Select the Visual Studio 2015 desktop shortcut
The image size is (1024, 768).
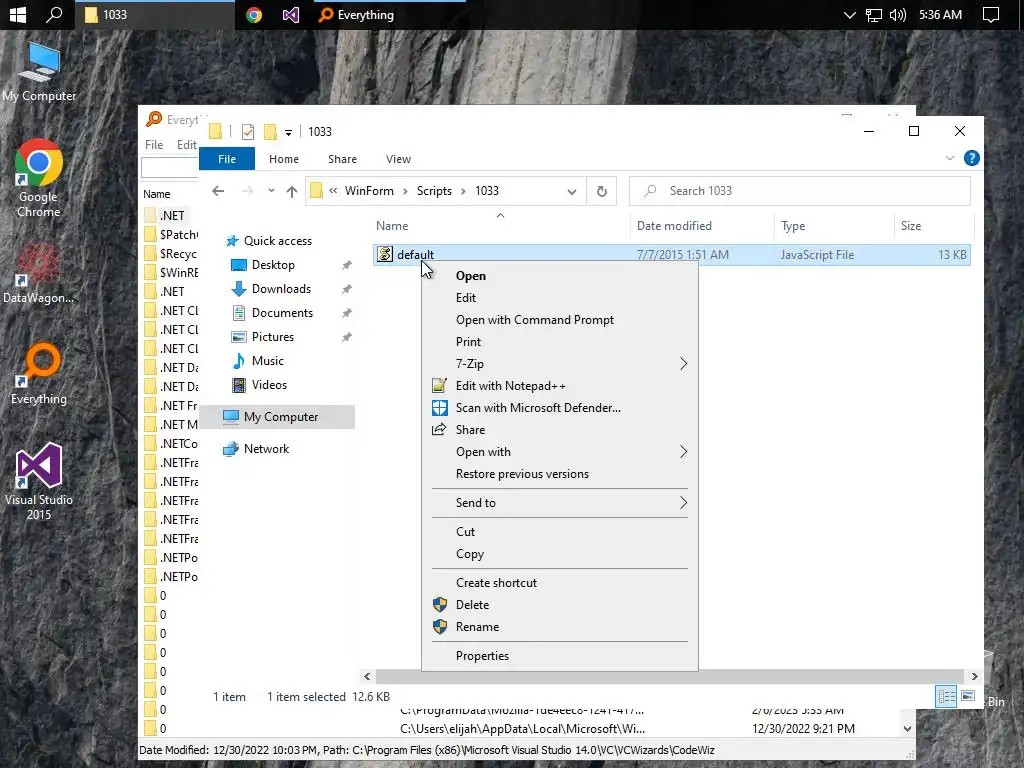[39, 481]
